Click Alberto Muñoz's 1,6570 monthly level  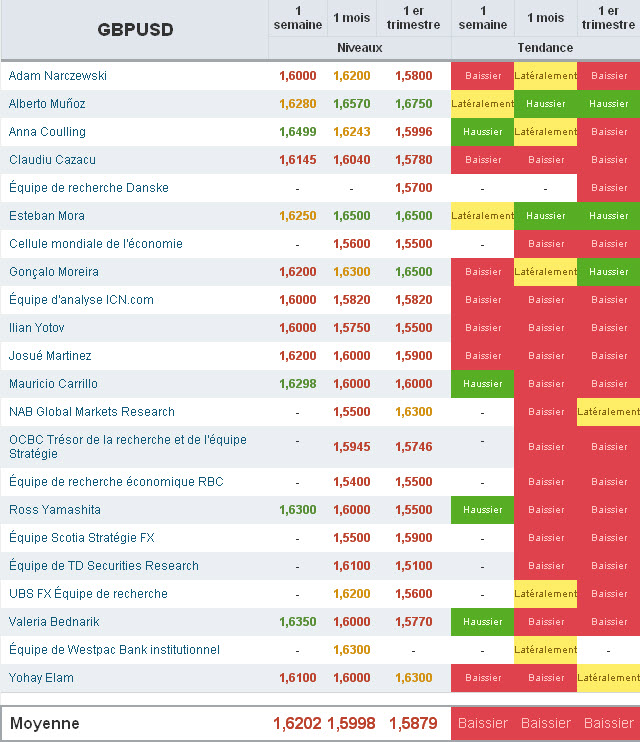click(352, 104)
